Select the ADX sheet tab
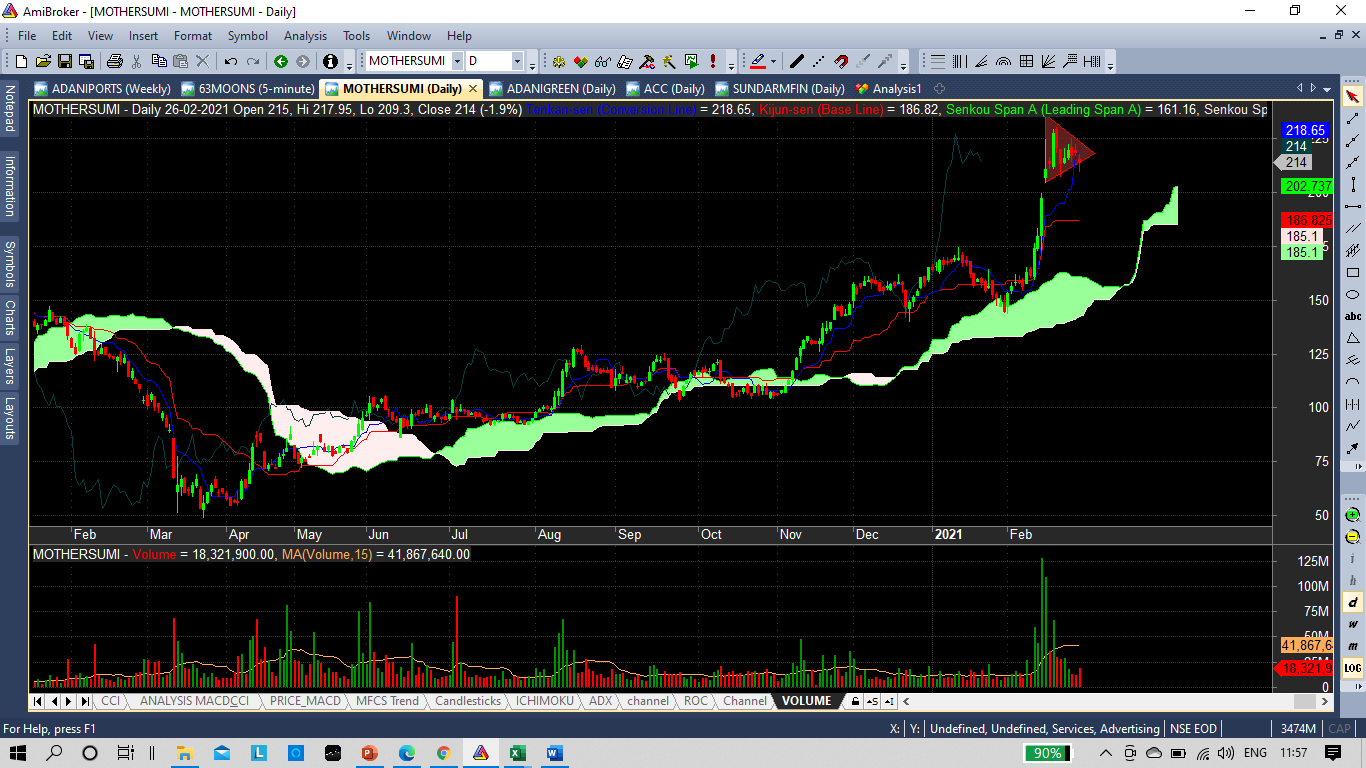 (x=600, y=701)
